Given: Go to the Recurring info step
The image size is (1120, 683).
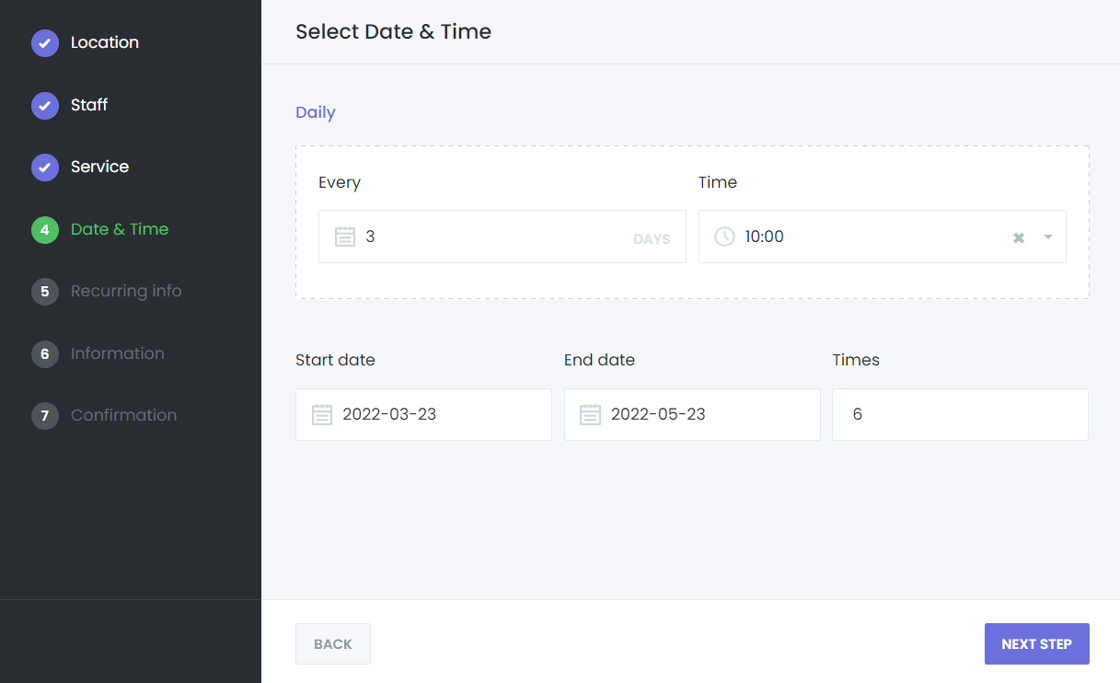Looking at the screenshot, I should click(126, 291).
